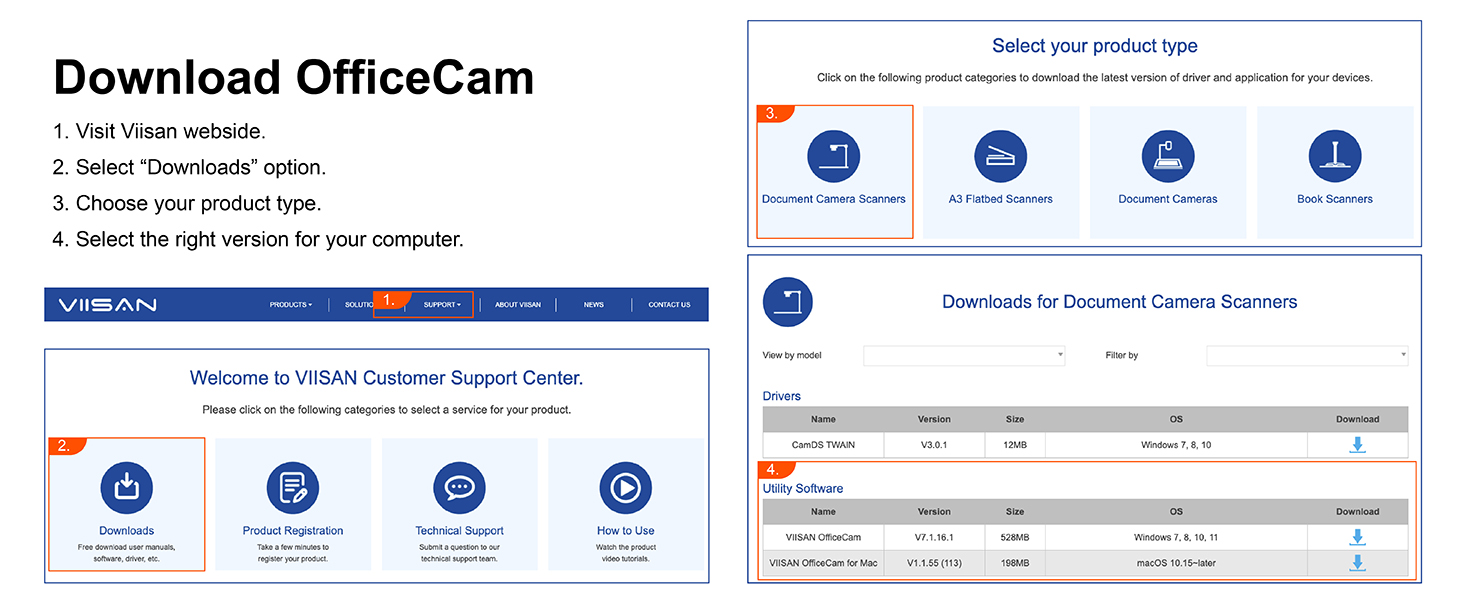Viewport: 1464px width, 600px height.
Task: Click the document camera icon beside Downloads heading
Action: point(788,302)
